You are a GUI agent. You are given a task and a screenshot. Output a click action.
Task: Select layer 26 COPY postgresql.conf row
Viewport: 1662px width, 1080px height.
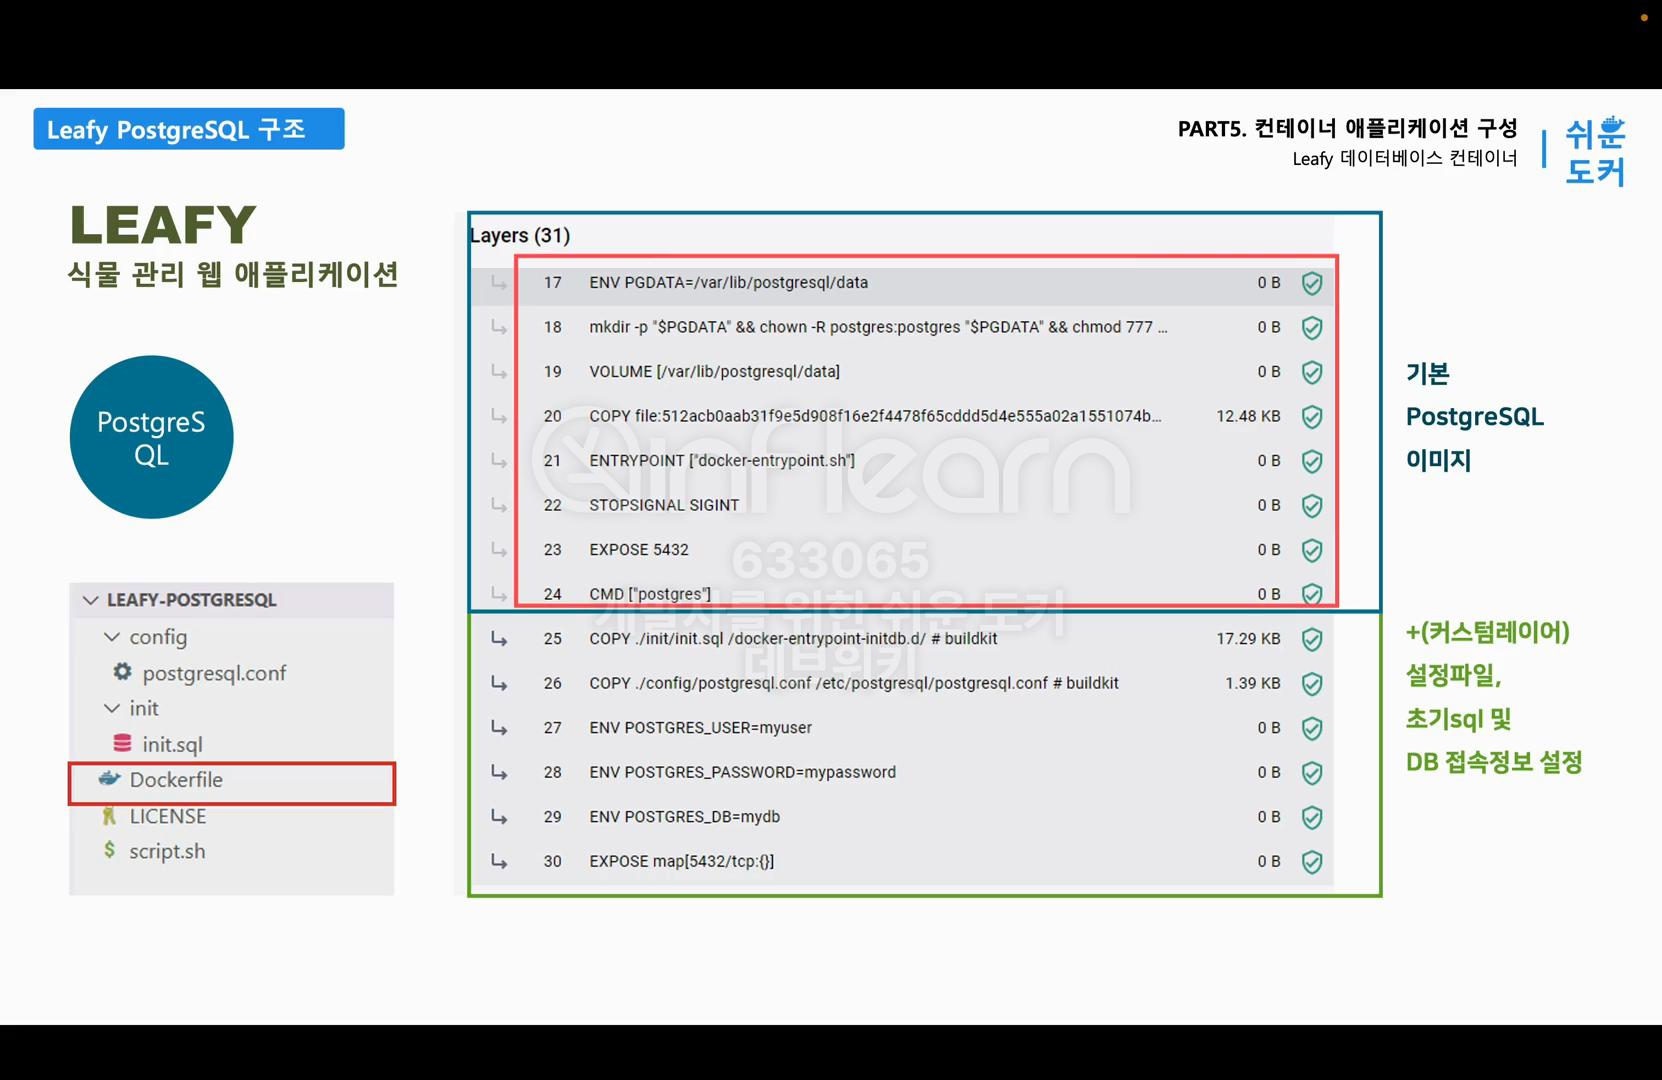(904, 683)
